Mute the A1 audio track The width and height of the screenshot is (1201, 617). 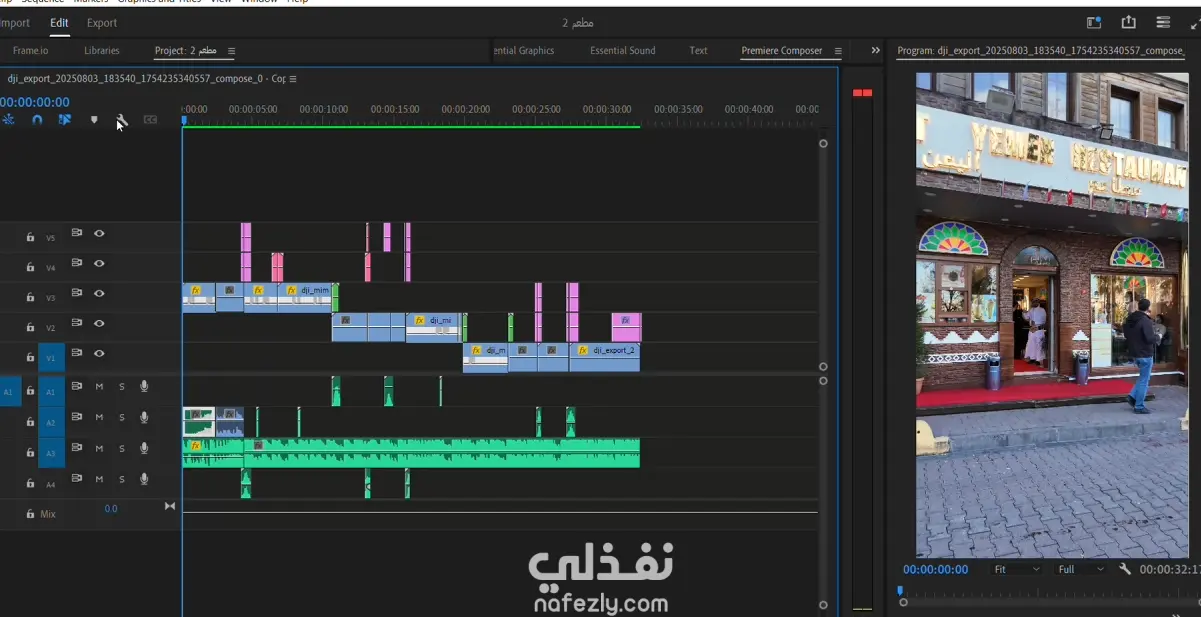(x=99, y=386)
